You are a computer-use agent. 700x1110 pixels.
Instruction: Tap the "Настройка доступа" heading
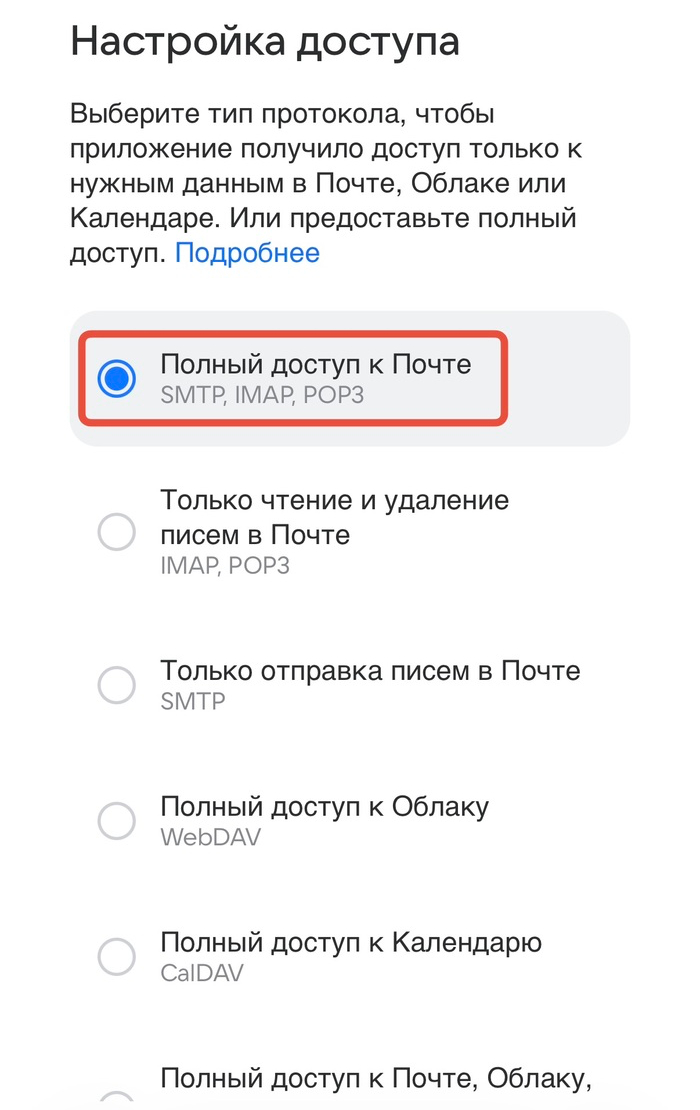tap(265, 43)
